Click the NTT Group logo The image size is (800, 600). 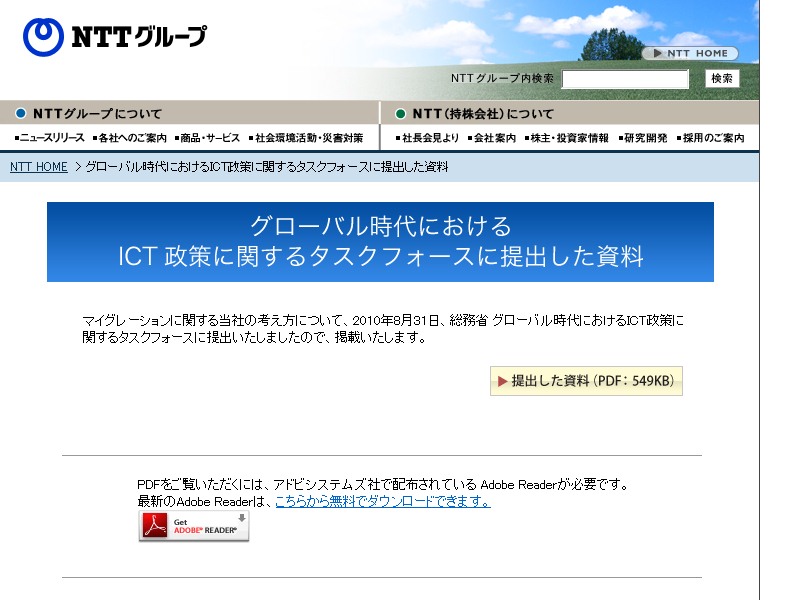point(115,37)
